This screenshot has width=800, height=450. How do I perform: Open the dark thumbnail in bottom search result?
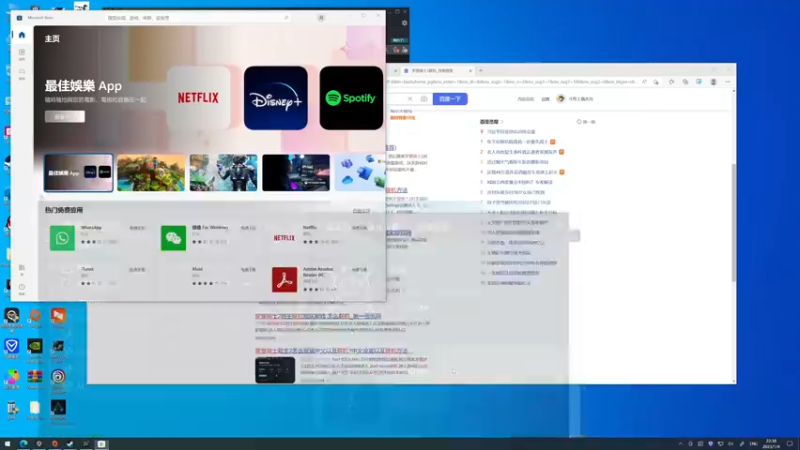275,370
